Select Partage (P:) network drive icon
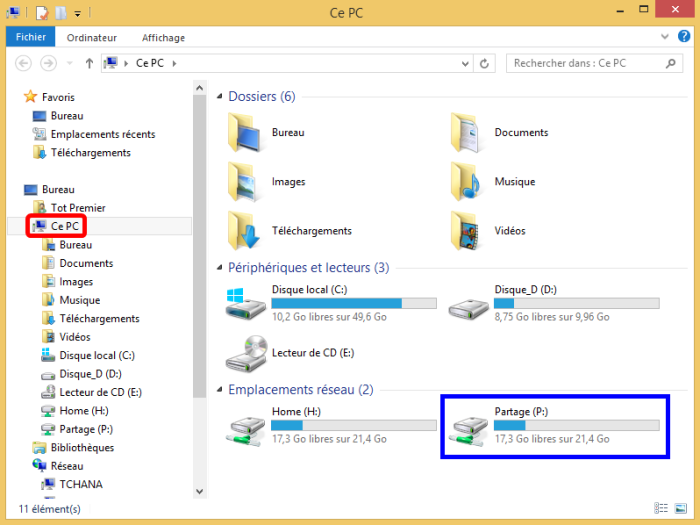700x525 pixels. pos(468,431)
